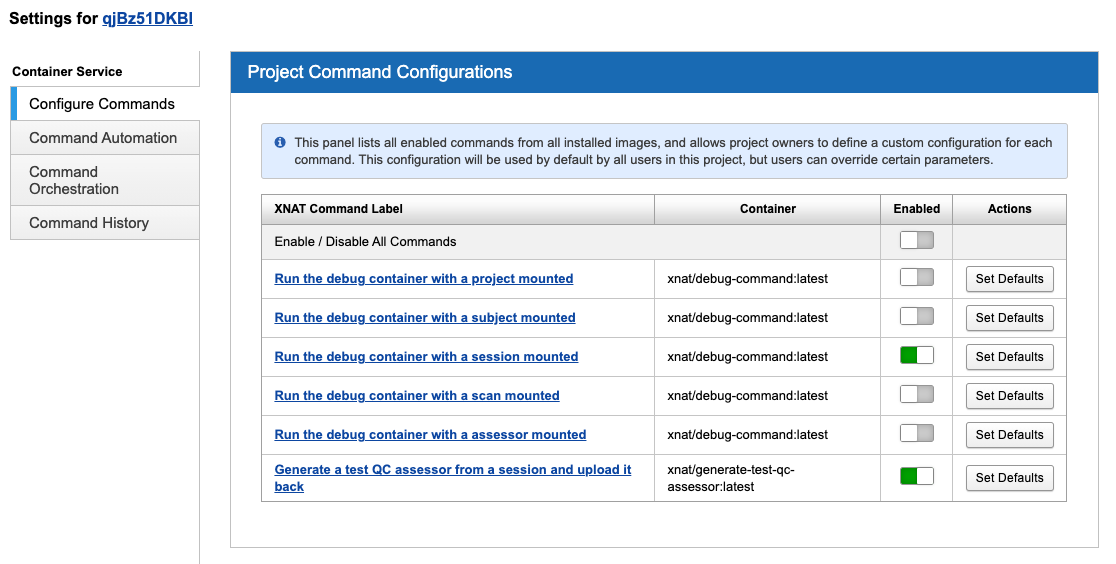Image resolution: width=1116 pixels, height=564 pixels.
Task: Go to the Command Orchestration tab
Action: coord(74,180)
